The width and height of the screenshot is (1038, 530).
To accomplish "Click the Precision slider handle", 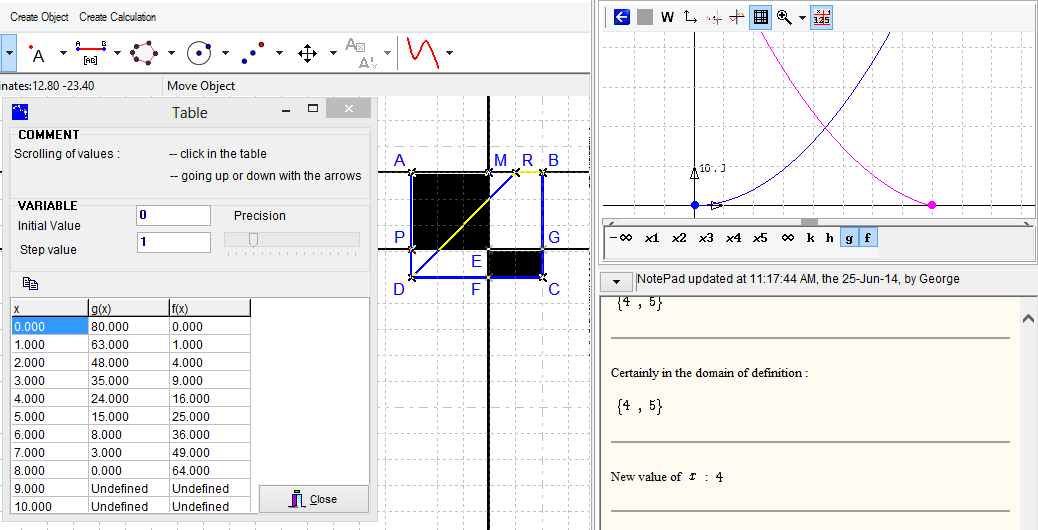I will (252, 240).
